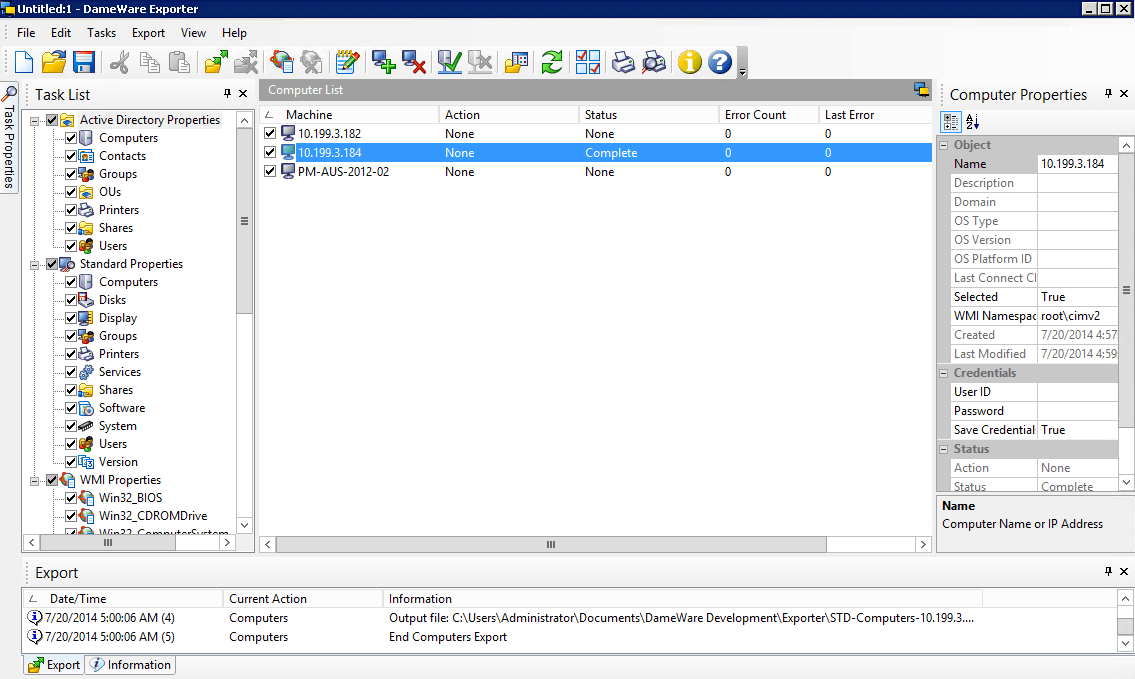Open the Export menu in the menu bar
The width and height of the screenshot is (1135, 679).
coord(148,33)
